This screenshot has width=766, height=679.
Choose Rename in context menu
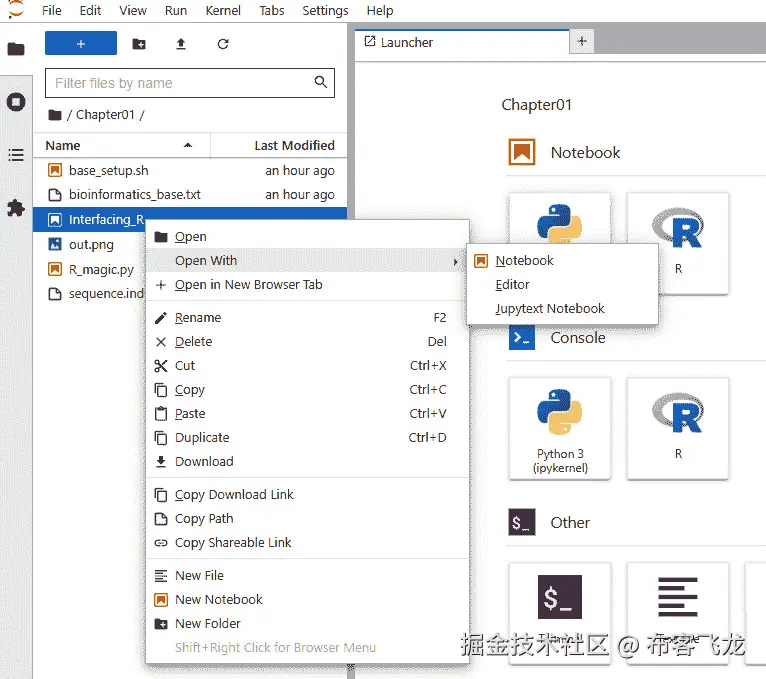pos(307,318)
